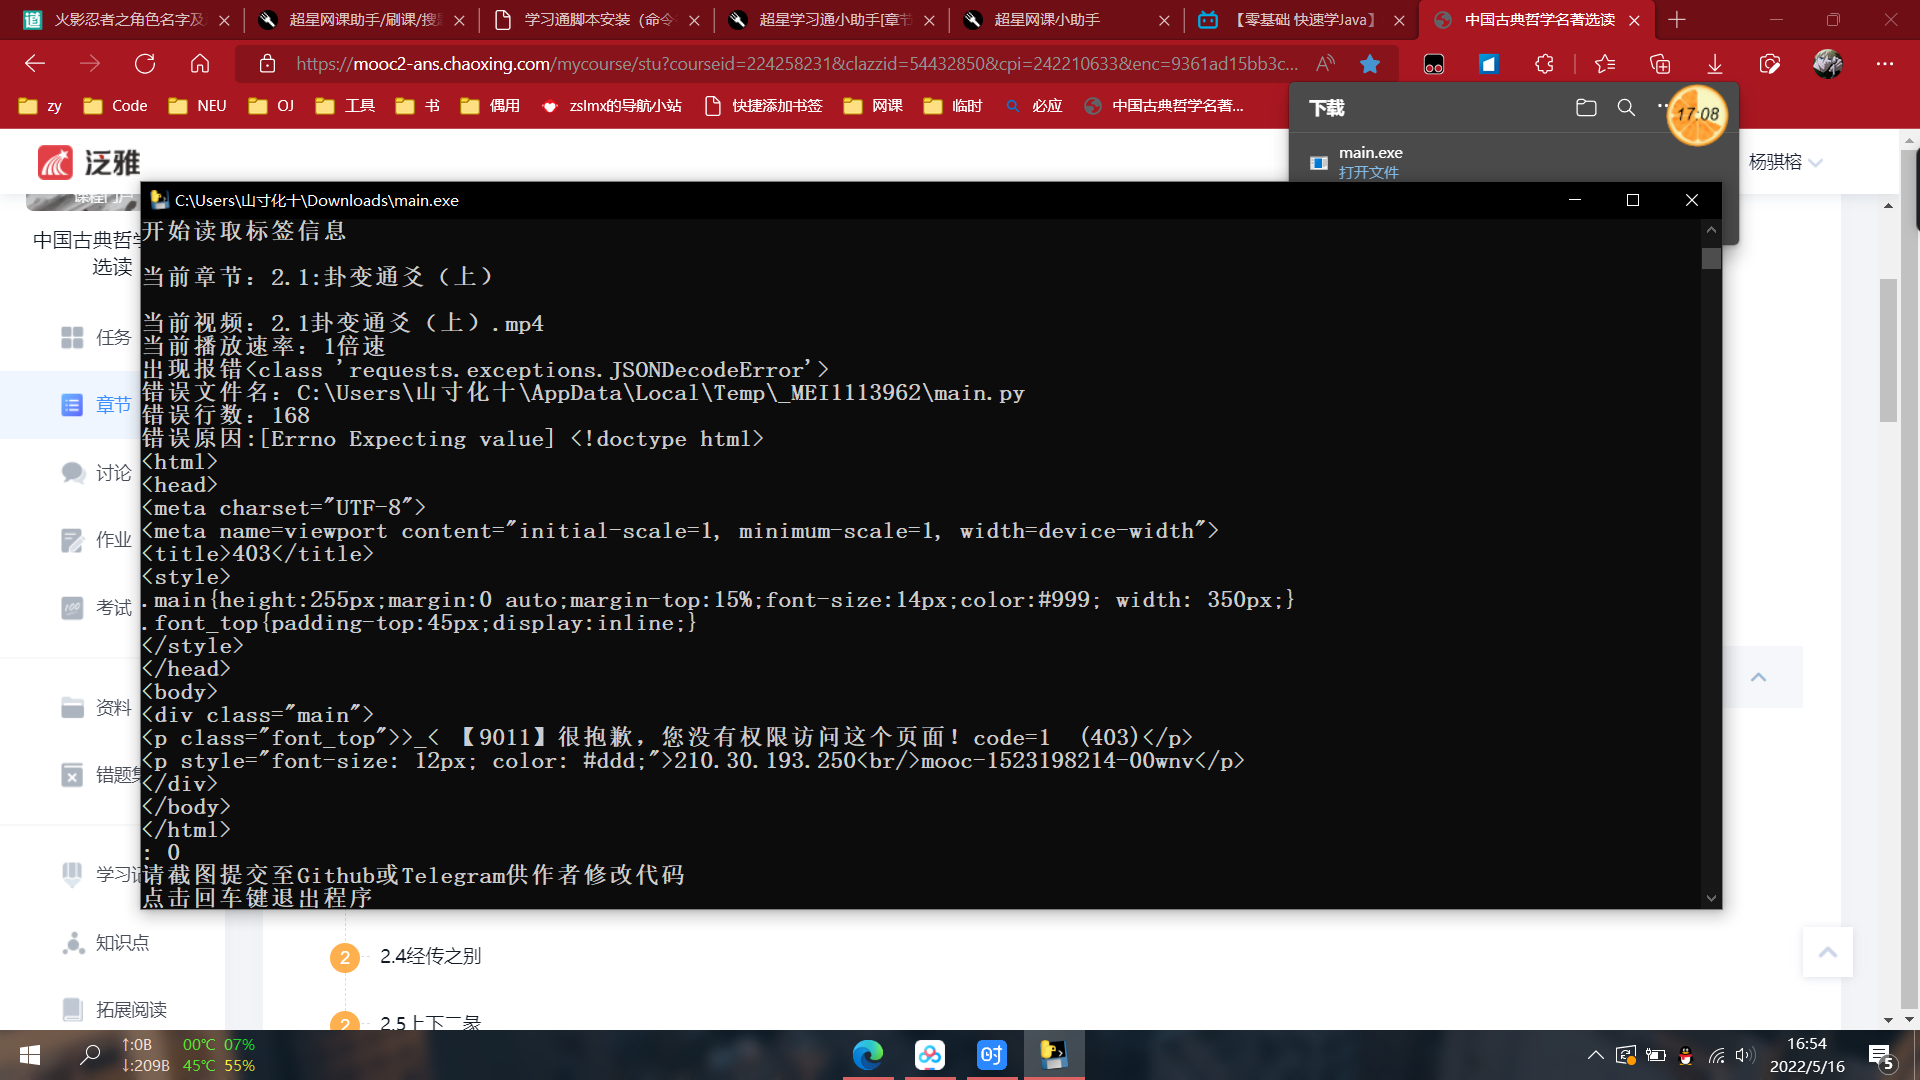Select the 章节 (Chapters) sidebar icon
Image resolution: width=1920 pixels, height=1080 pixels.
pos(71,405)
